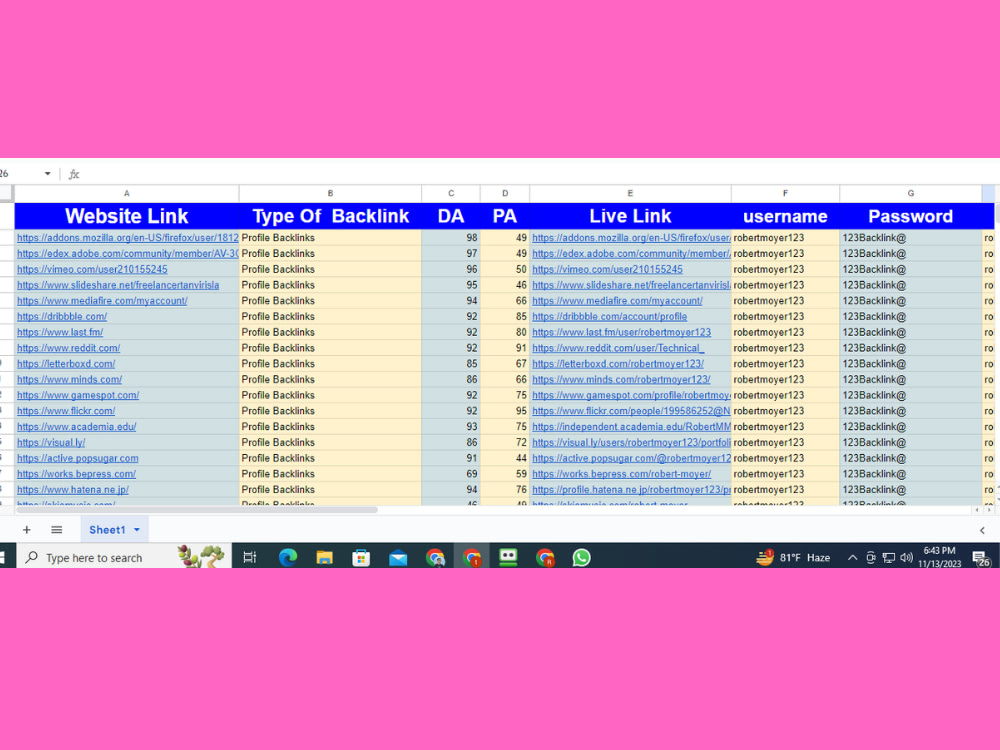Open the vimeo.com/user210155245 Website Link
The height and width of the screenshot is (750, 1000).
coord(92,269)
